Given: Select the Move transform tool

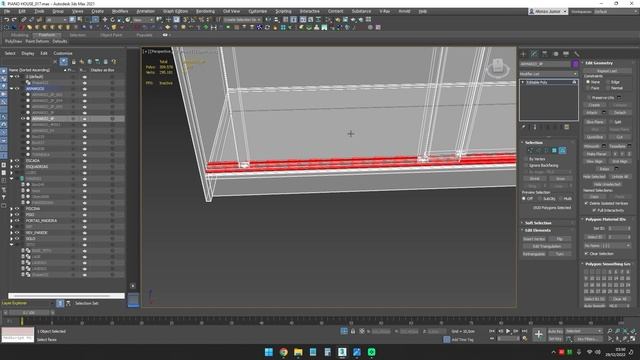Looking at the screenshot, I should pyautogui.click(x=105, y=20).
